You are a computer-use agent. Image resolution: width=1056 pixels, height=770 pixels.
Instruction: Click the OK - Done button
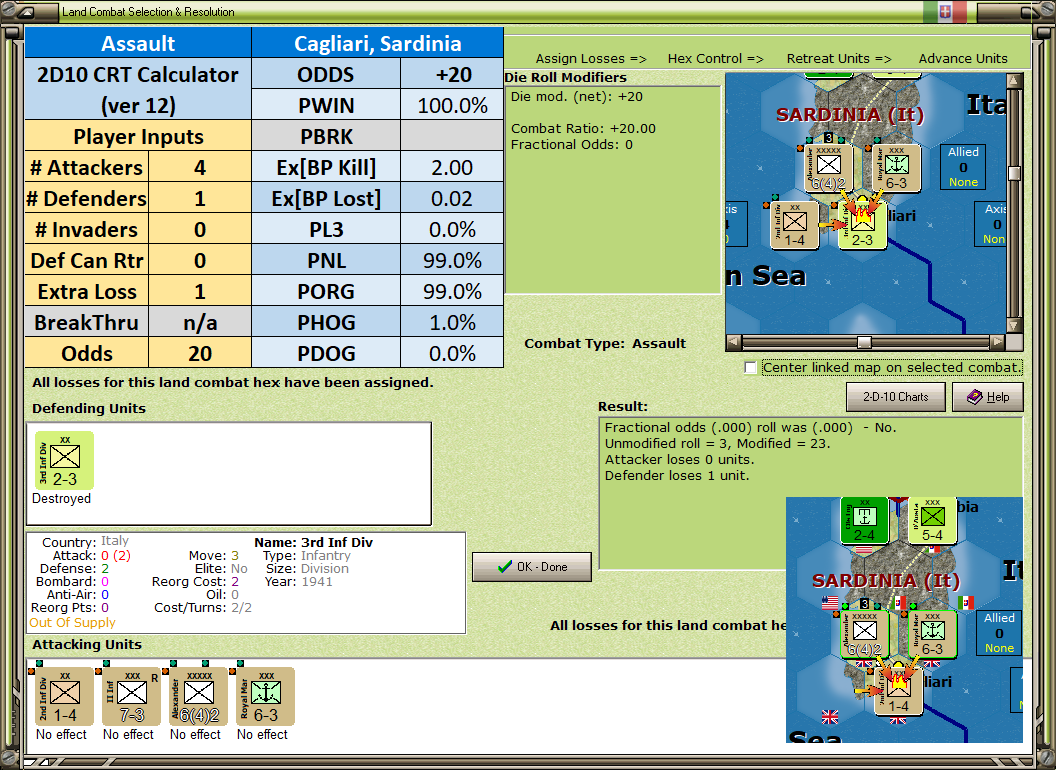point(532,567)
